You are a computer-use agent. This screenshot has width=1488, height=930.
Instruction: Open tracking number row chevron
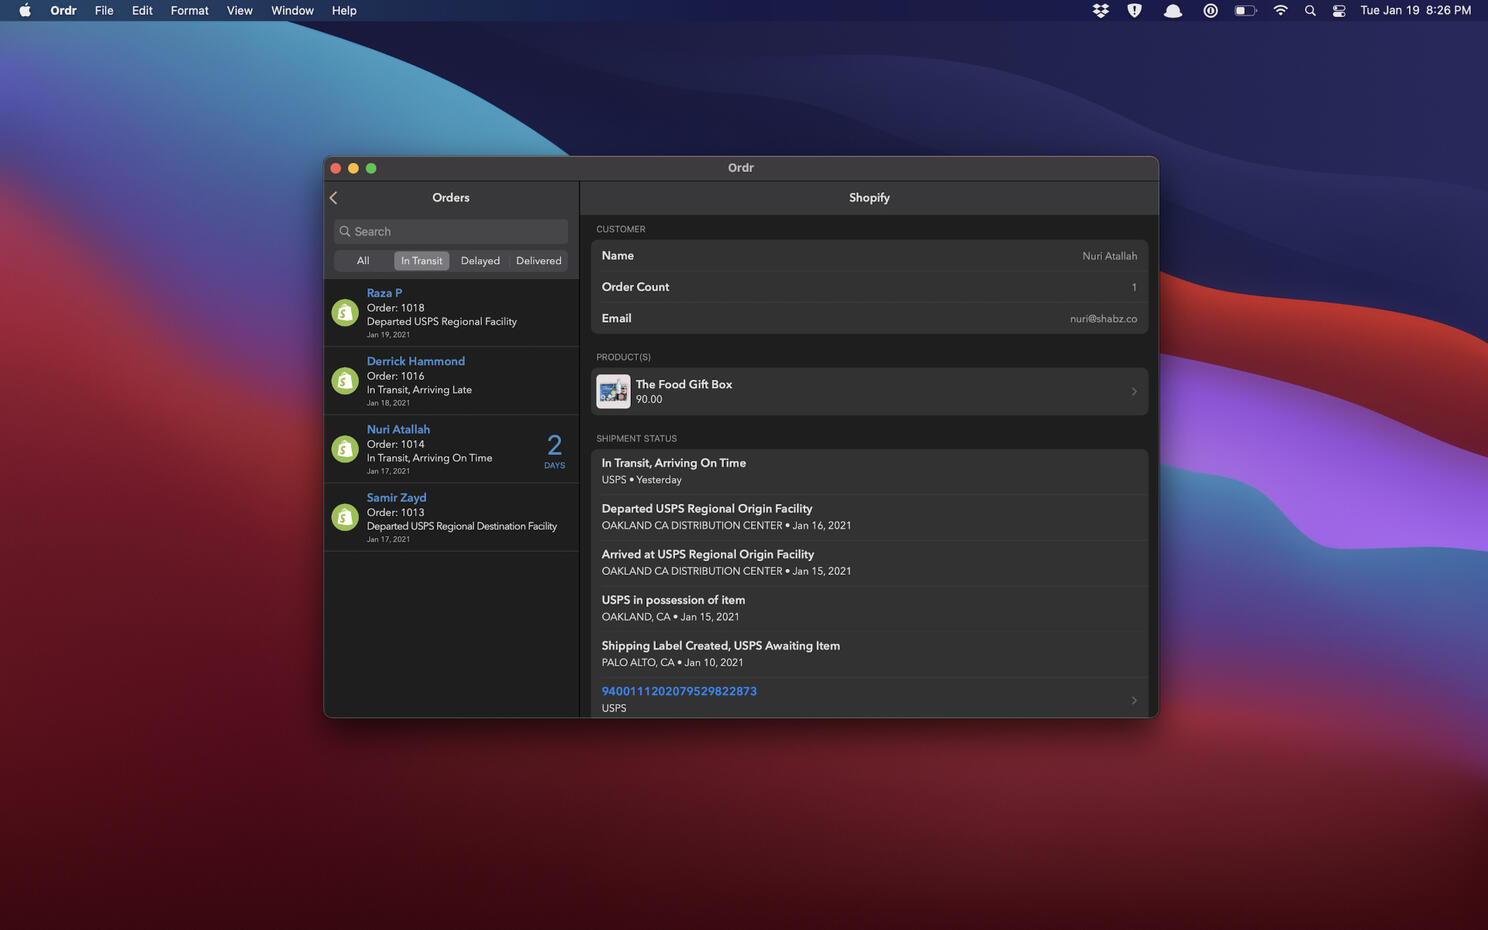(x=1134, y=700)
